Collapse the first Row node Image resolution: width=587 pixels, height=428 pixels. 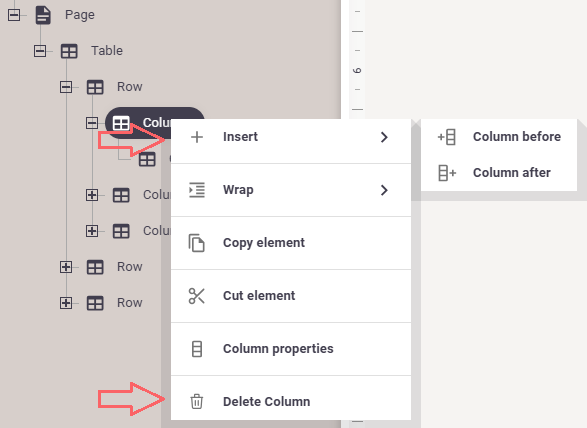pos(66,87)
